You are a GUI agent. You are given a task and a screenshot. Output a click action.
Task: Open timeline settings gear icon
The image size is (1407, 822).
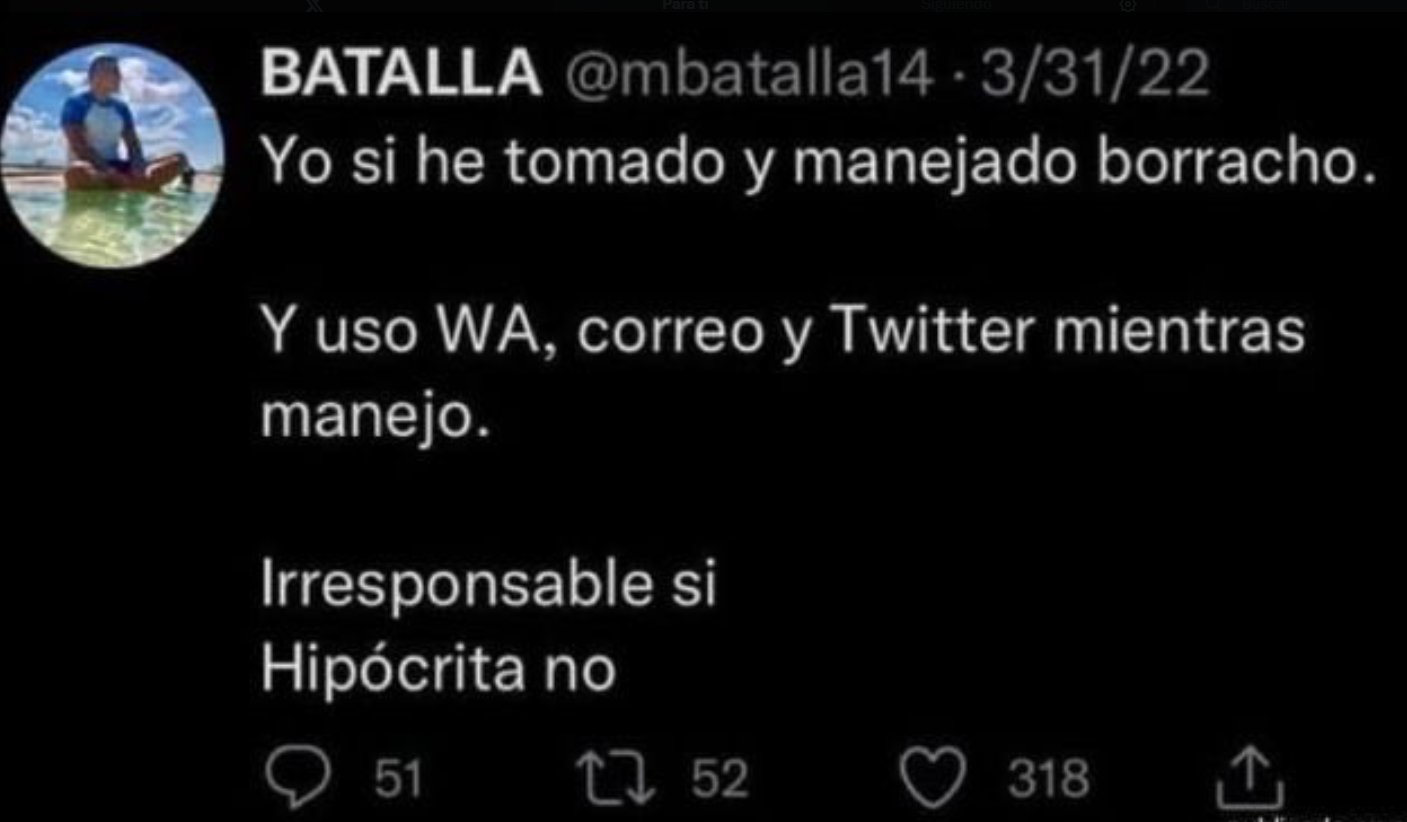click(1128, 5)
